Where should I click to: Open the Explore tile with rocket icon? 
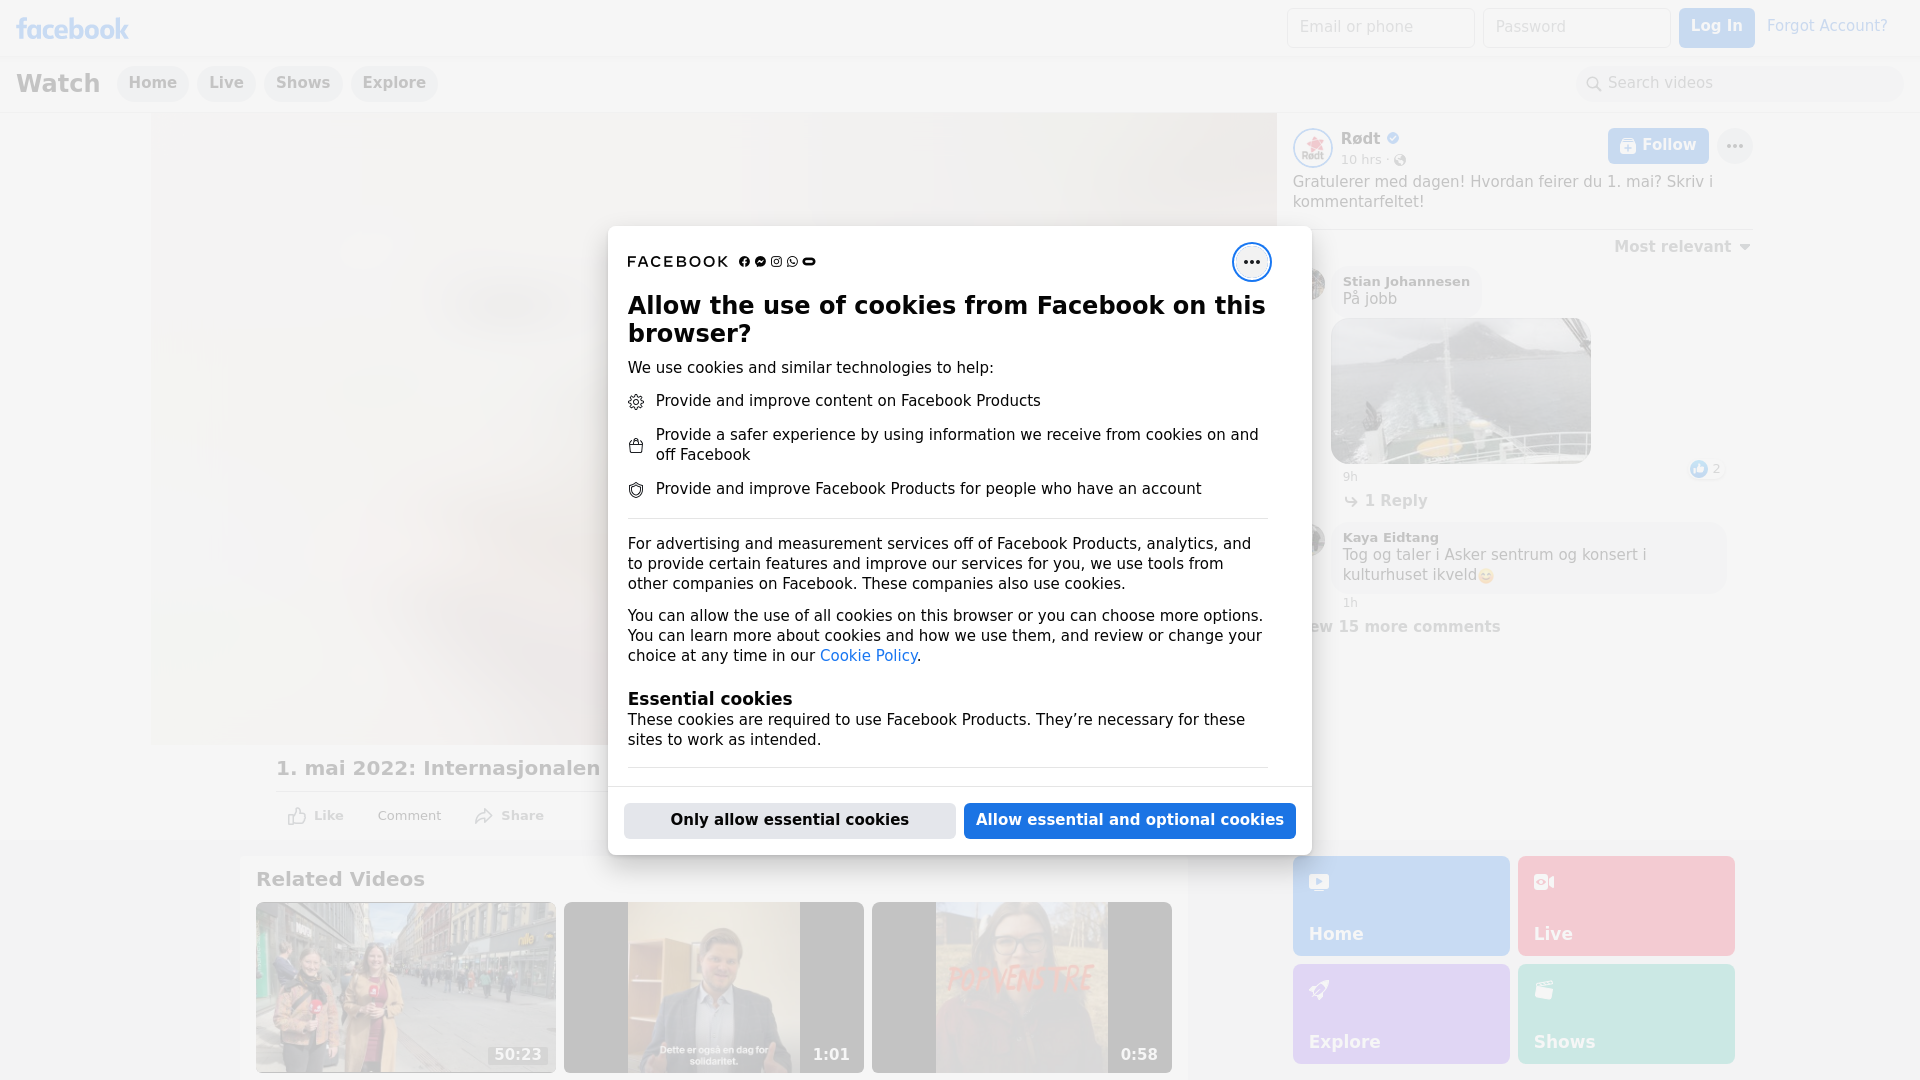click(x=1400, y=1014)
